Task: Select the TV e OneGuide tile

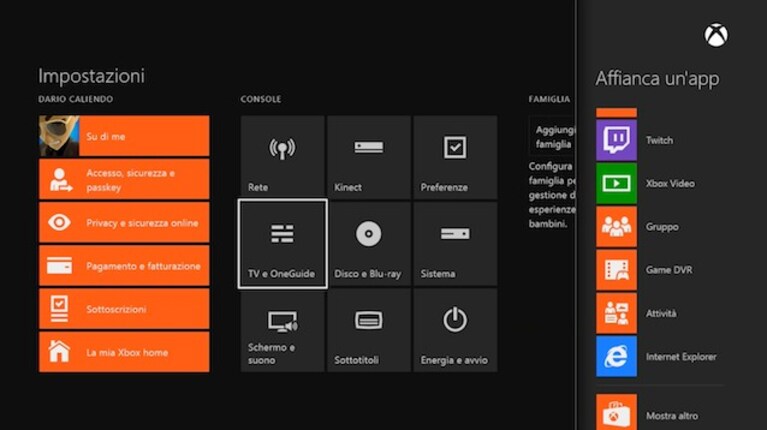Action: pos(282,244)
